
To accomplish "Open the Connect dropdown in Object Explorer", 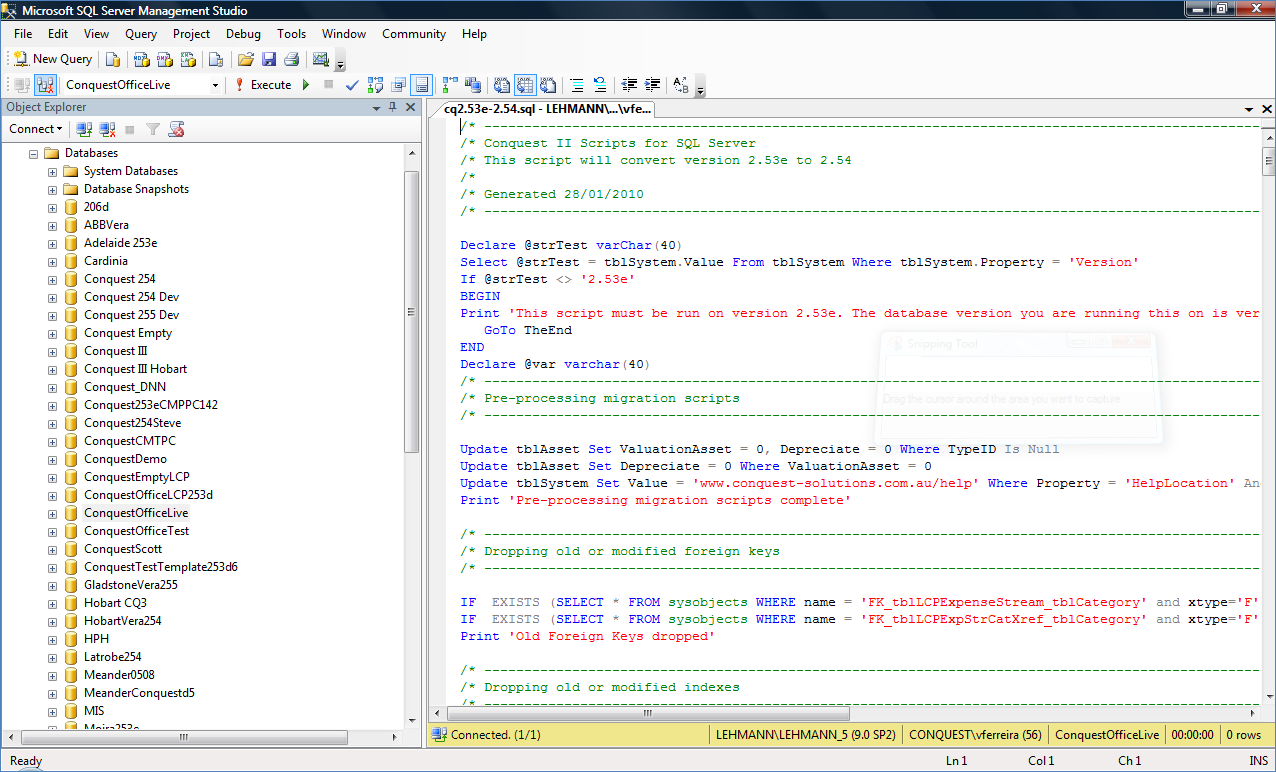I will [36, 129].
